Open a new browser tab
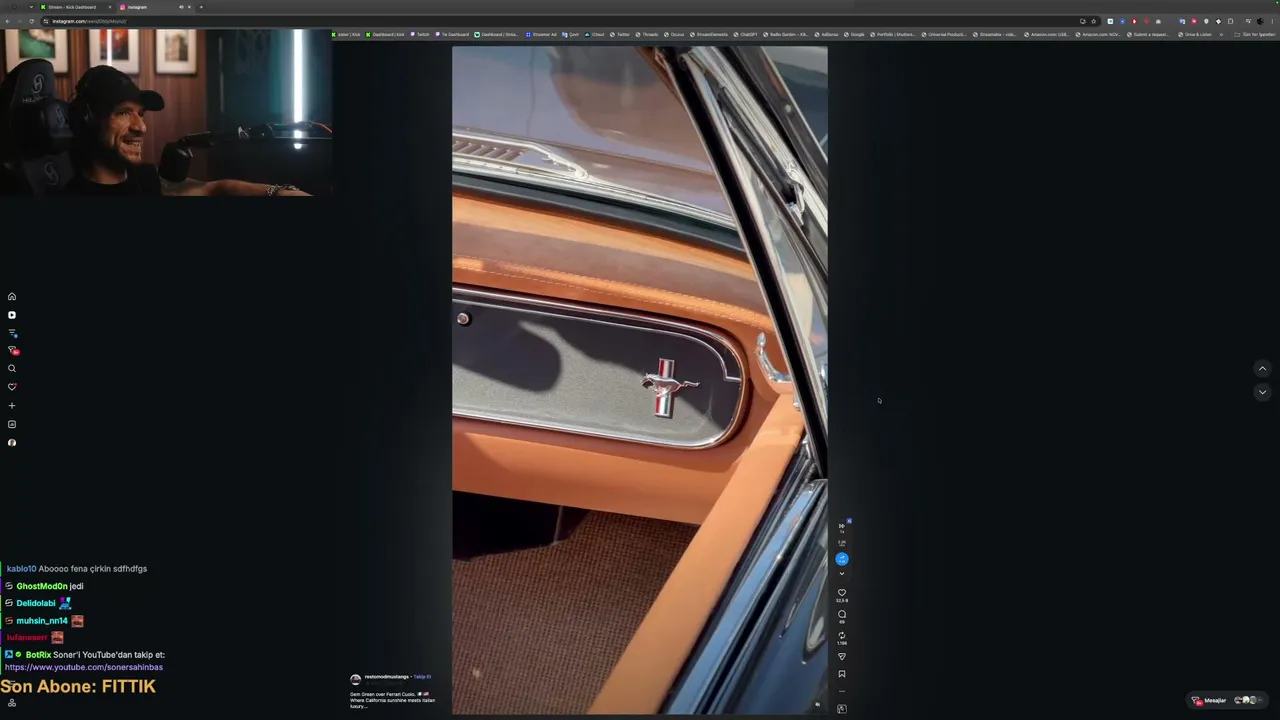1280x720 pixels. pyautogui.click(x=201, y=7)
